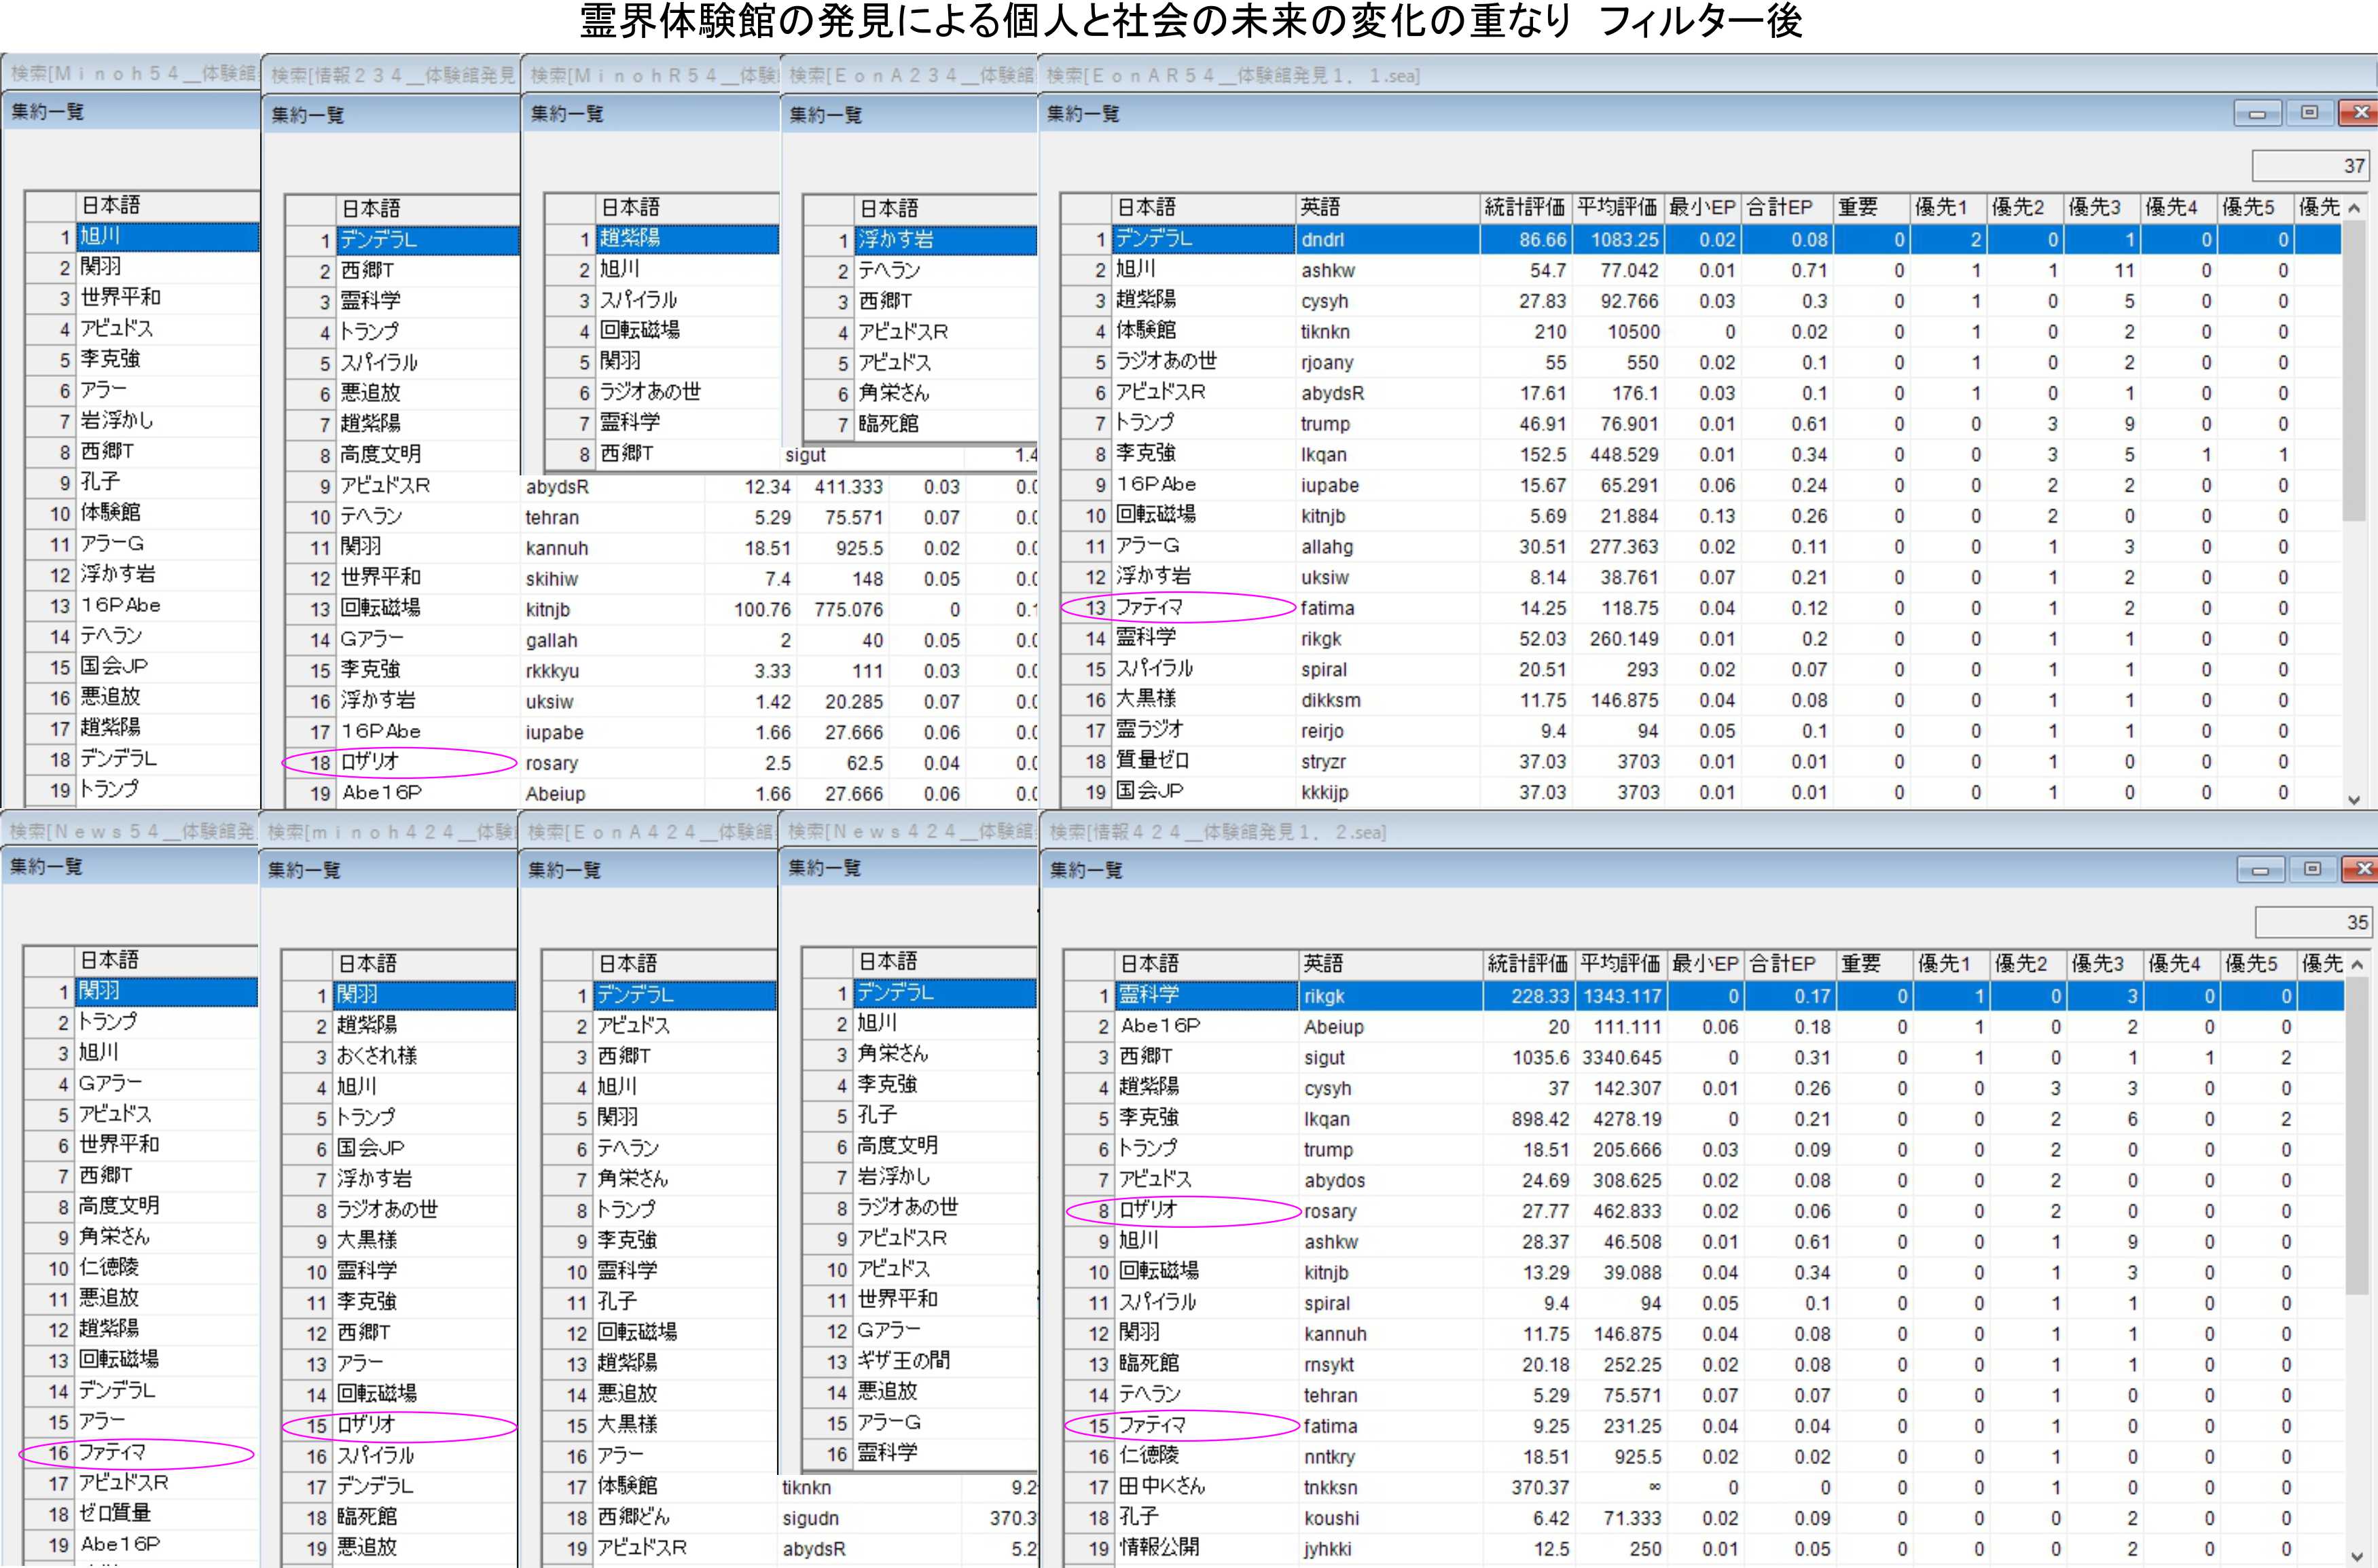The image size is (2378, 1568).
Task: Click the scroll-down arrow in the EonAR54 window
Action: 2354,799
